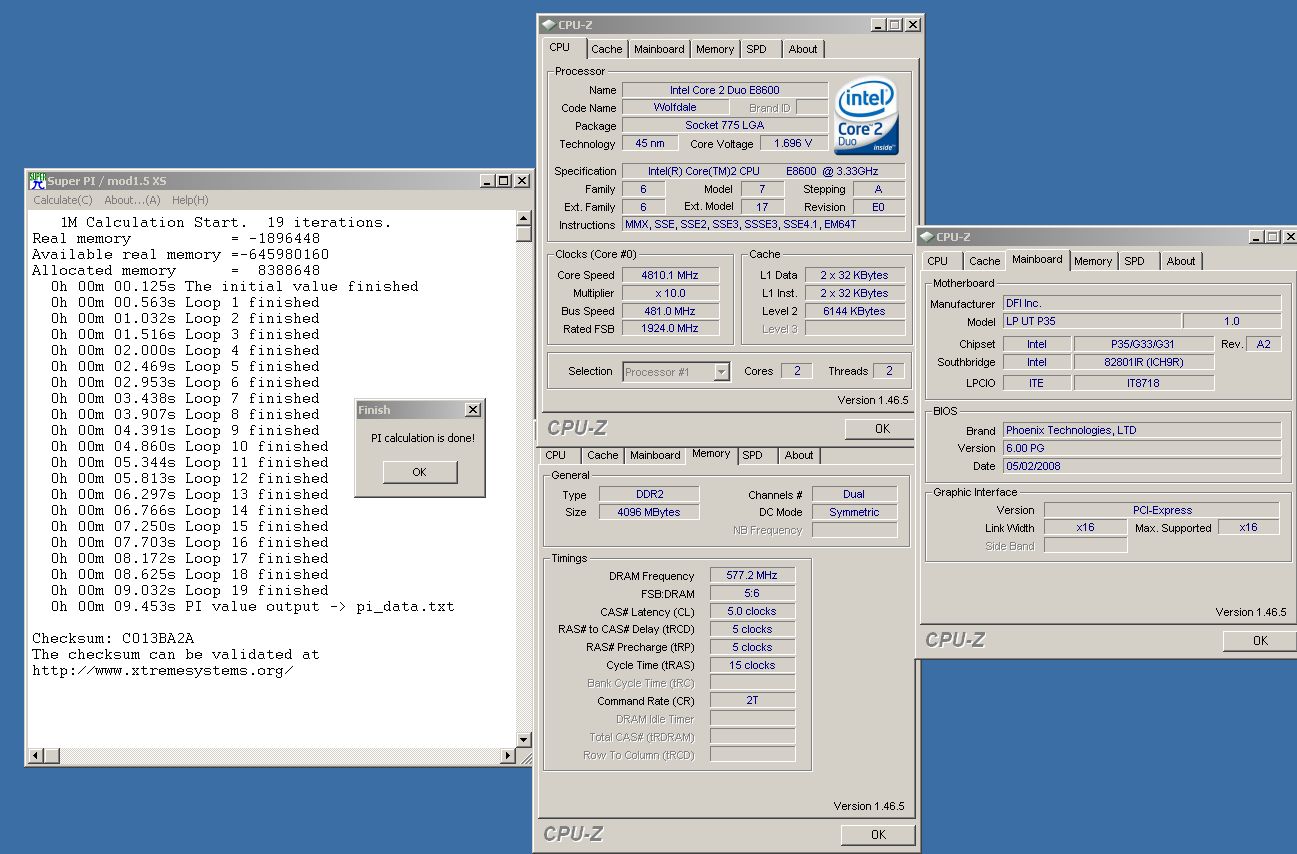Image resolution: width=1297 pixels, height=854 pixels.
Task: Click the Core Voltage value 1.696 V
Action: [794, 143]
